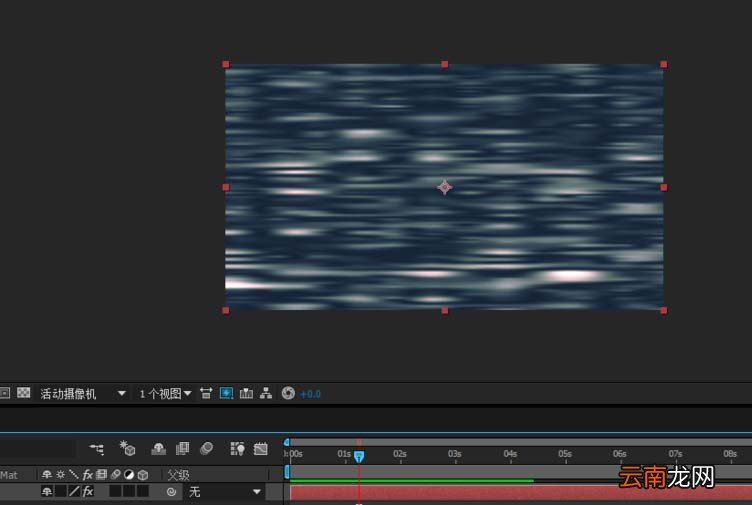Viewport: 752px width, 505px height.
Task: Open the 1个视图 view layout dropdown
Action: 165,394
